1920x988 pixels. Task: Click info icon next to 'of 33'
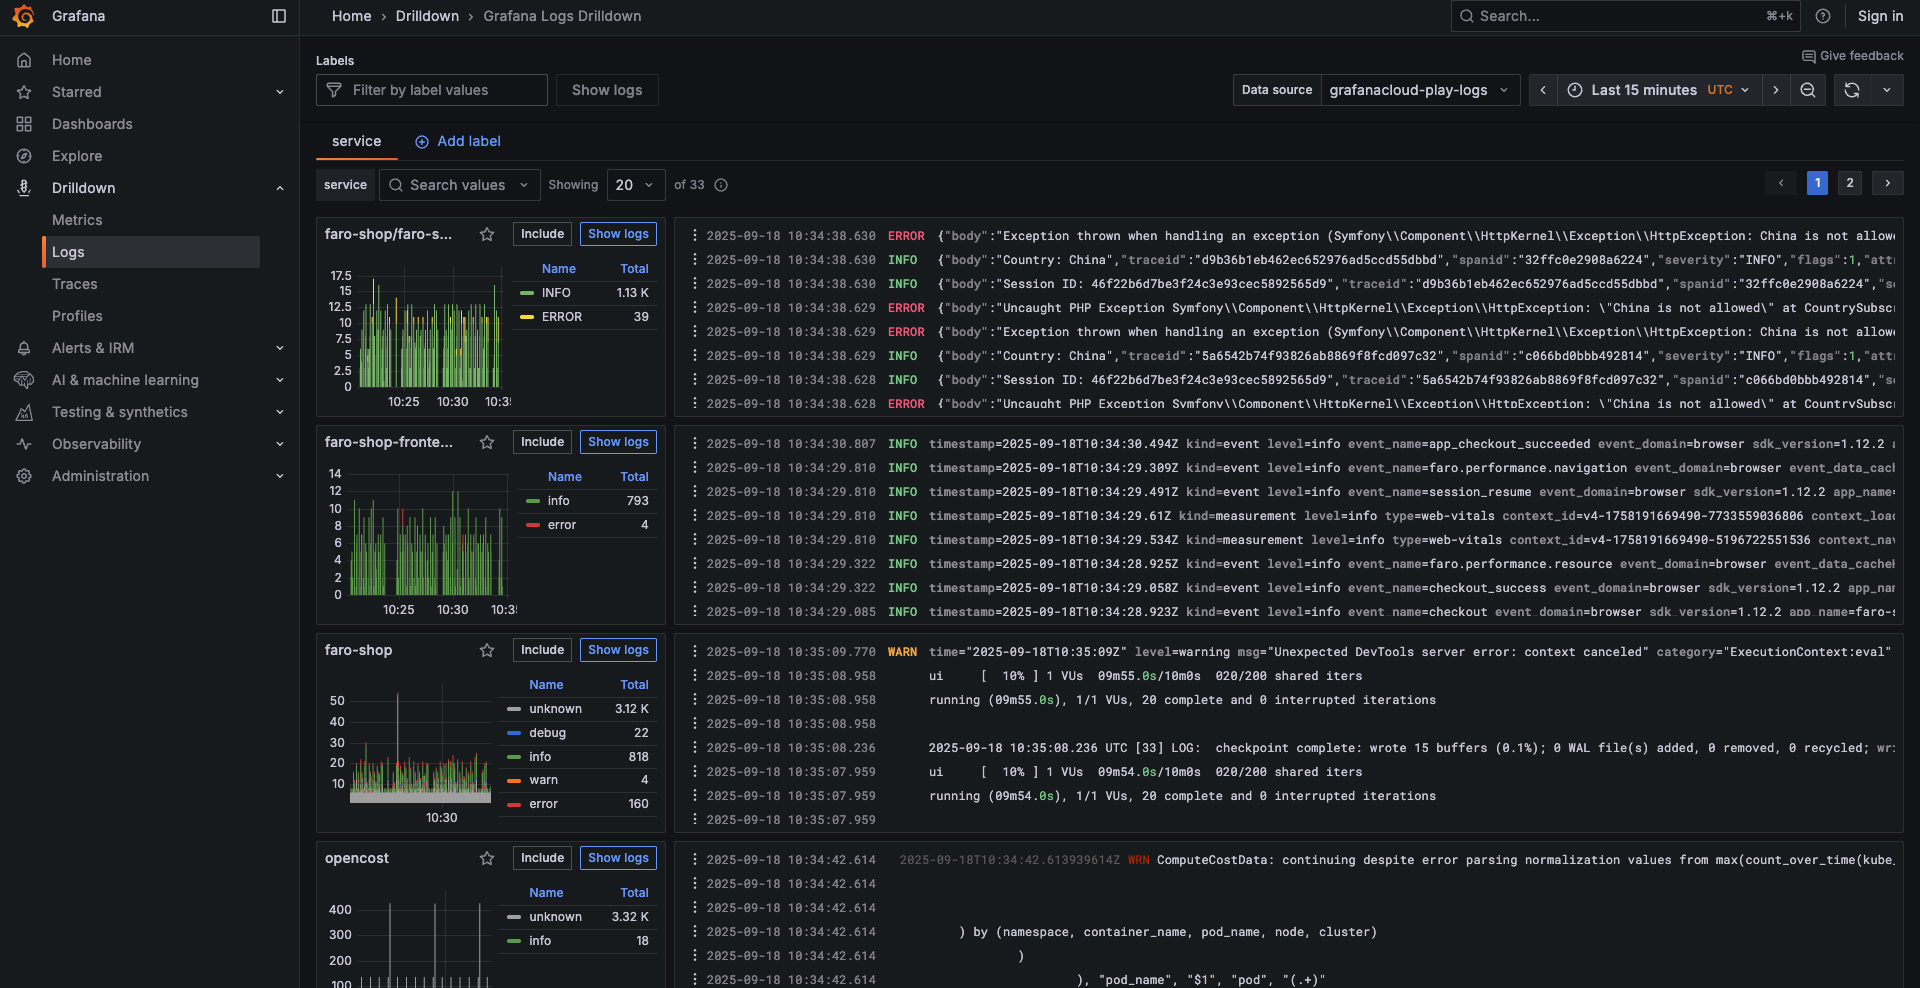721,185
